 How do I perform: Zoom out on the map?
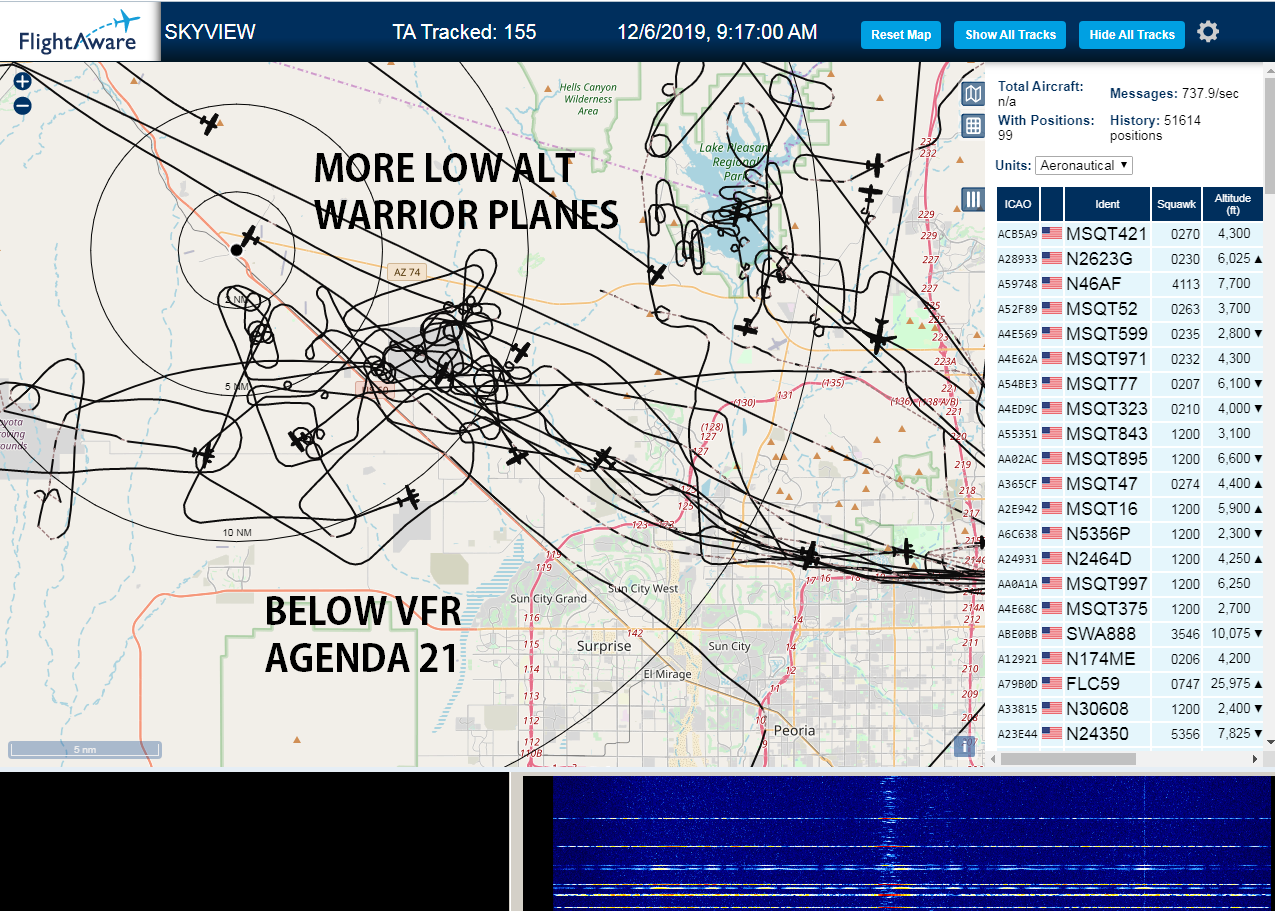(x=22, y=105)
